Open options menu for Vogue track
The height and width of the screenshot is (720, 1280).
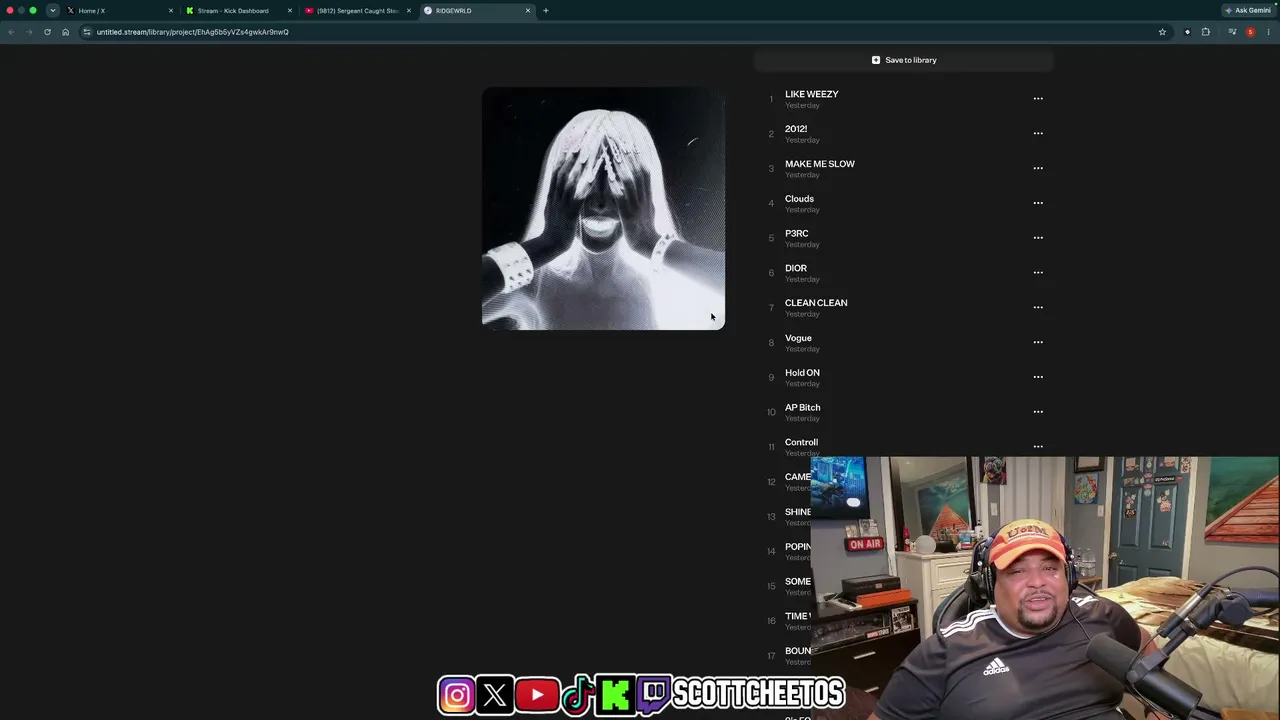(1038, 342)
